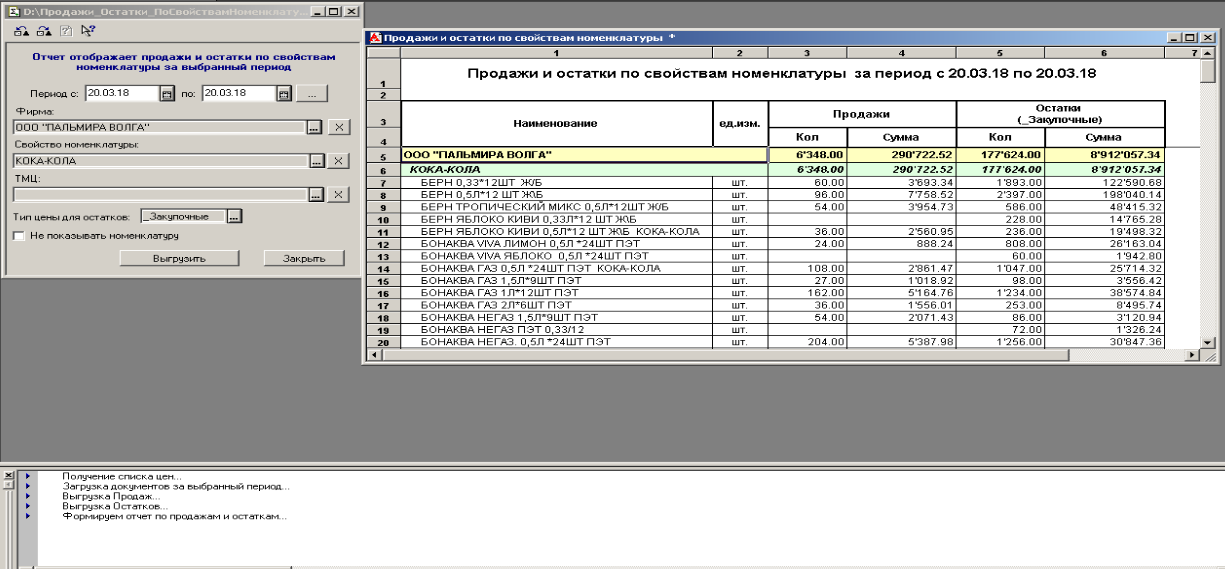The width and height of the screenshot is (1225, 569).
Task: Open the ТМЦ '...' selection button
Action: [315, 194]
